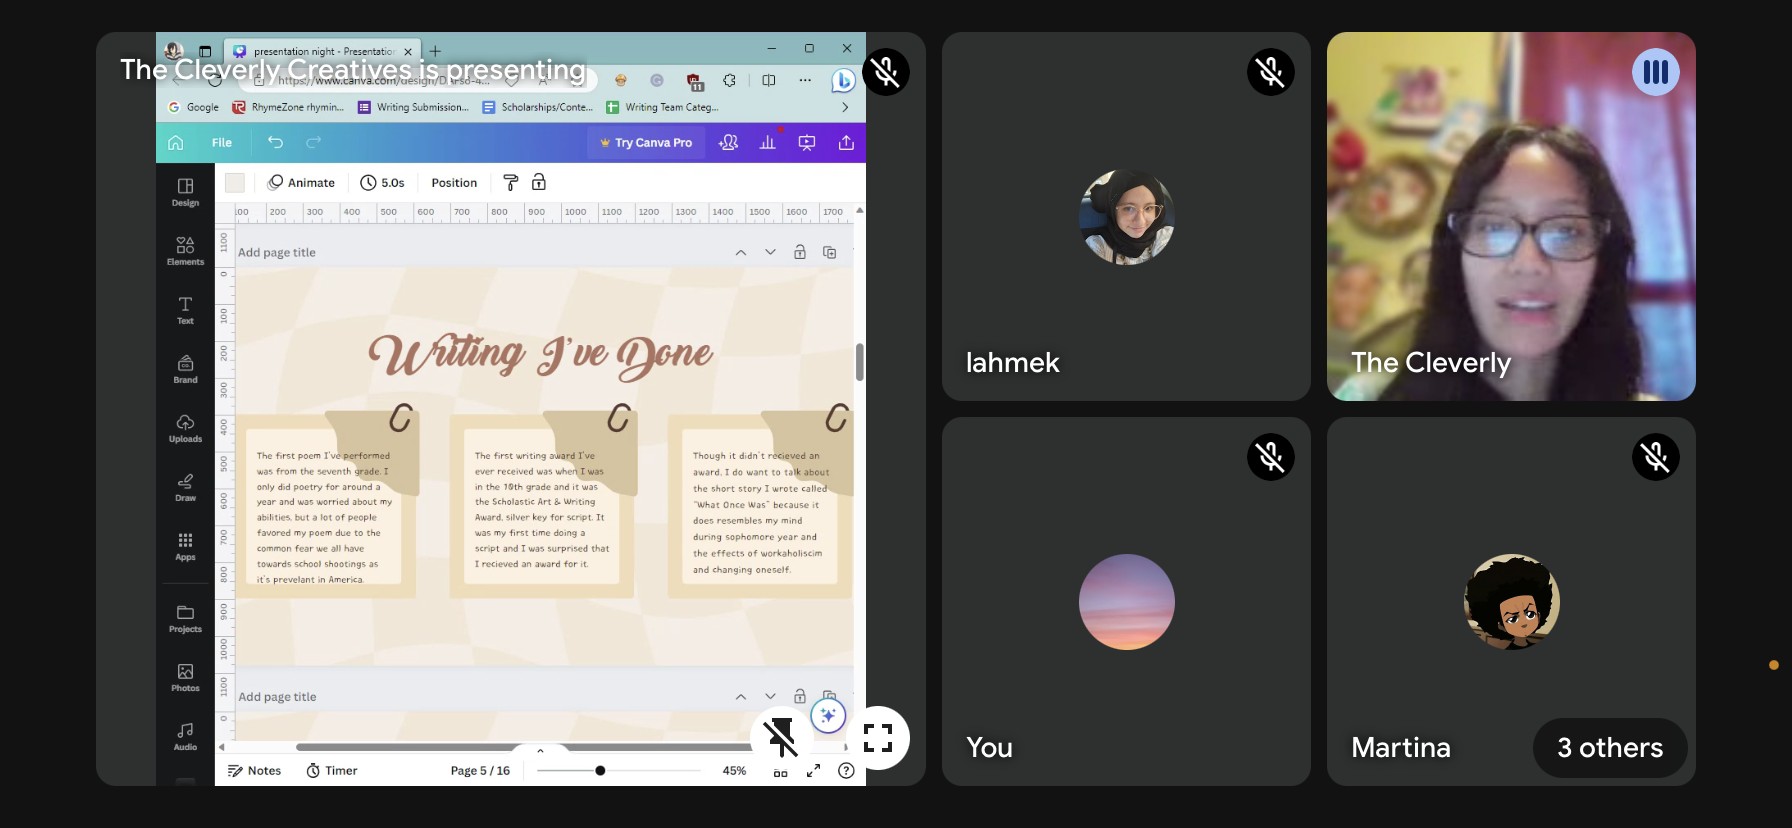The image size is (1792, 828).
Task: Toggle fullscreen for the presentation tile
Action: 878,738
